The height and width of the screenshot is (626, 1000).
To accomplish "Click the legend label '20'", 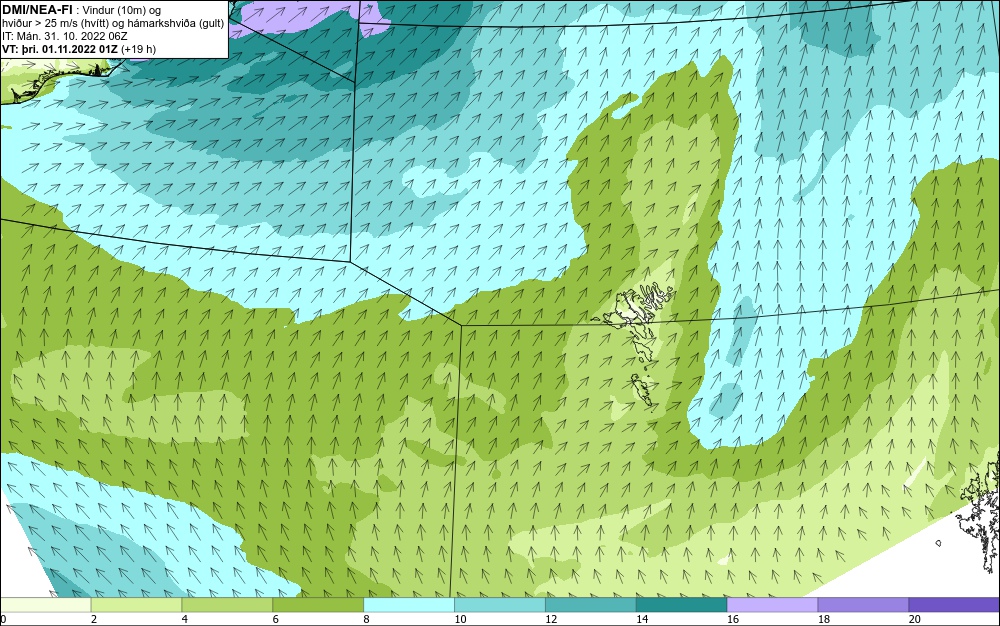I will click(x=915, y=619).
